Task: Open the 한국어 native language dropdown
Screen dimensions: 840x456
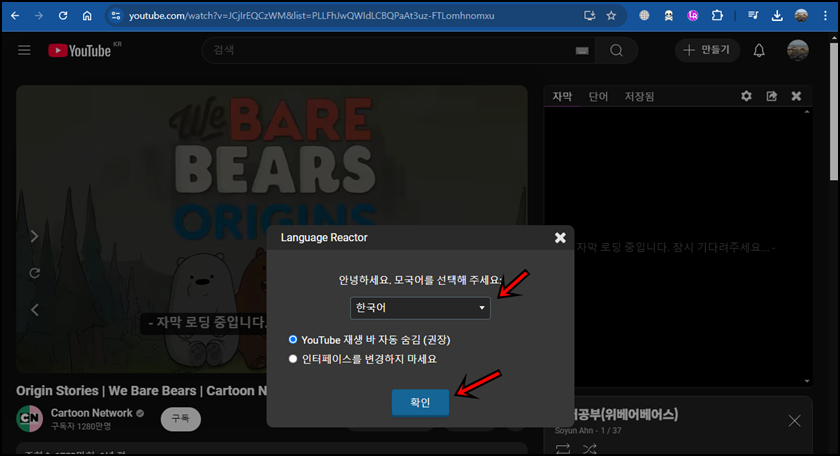Action: click(x=420, y=308)
